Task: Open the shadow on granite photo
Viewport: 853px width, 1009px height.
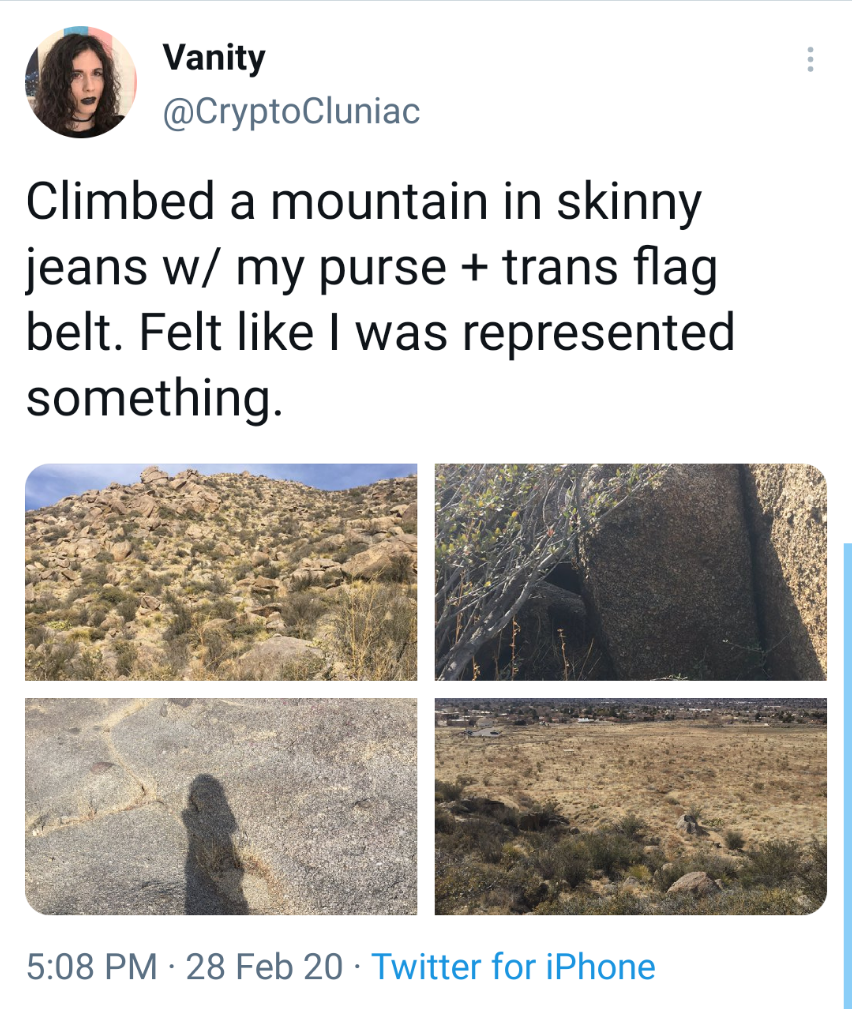Action: tap(221, 806)
